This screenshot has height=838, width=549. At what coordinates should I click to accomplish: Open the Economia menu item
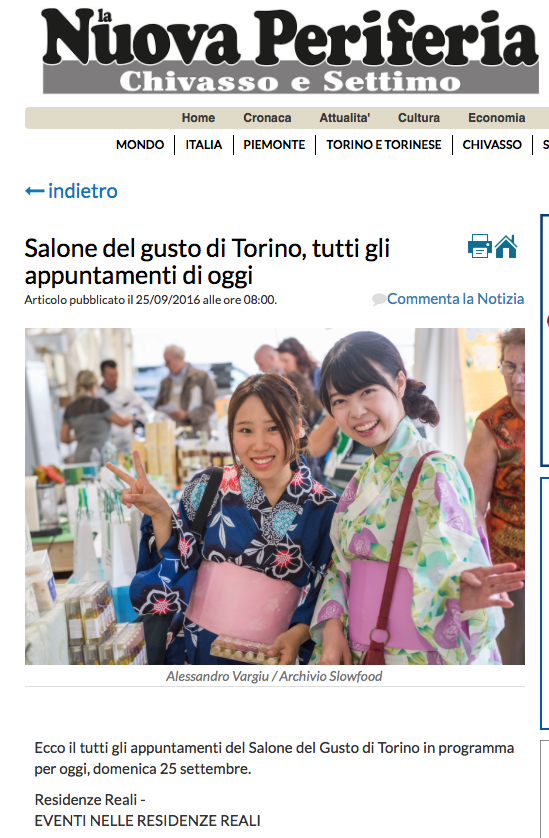coord(497,118)
